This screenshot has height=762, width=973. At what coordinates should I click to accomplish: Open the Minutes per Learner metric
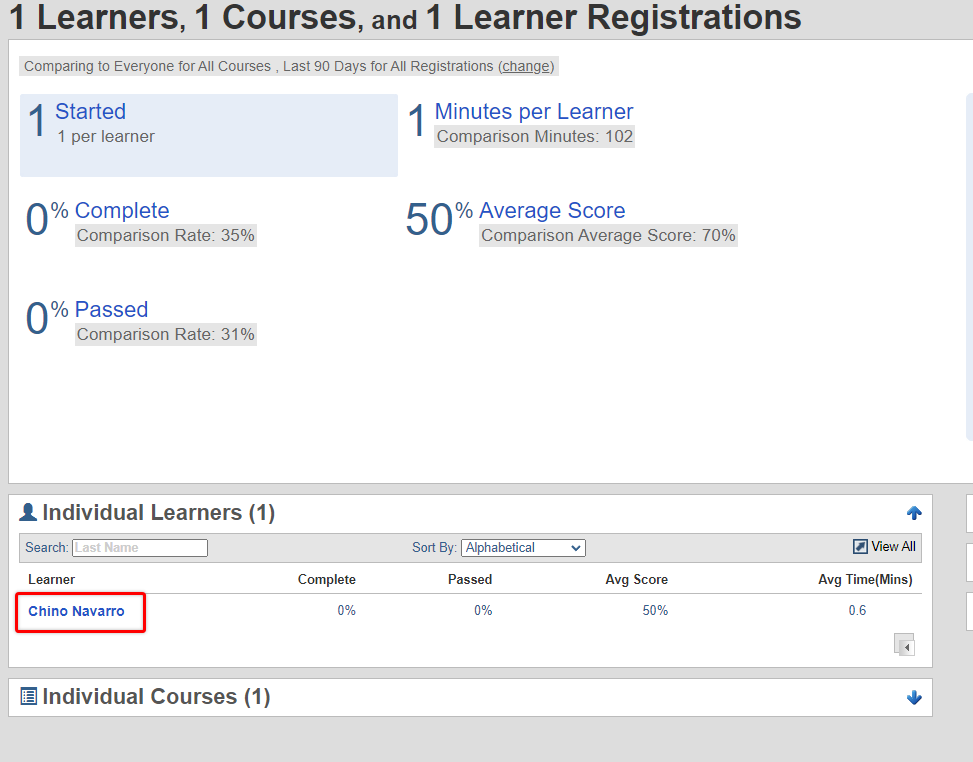[534, 111]
